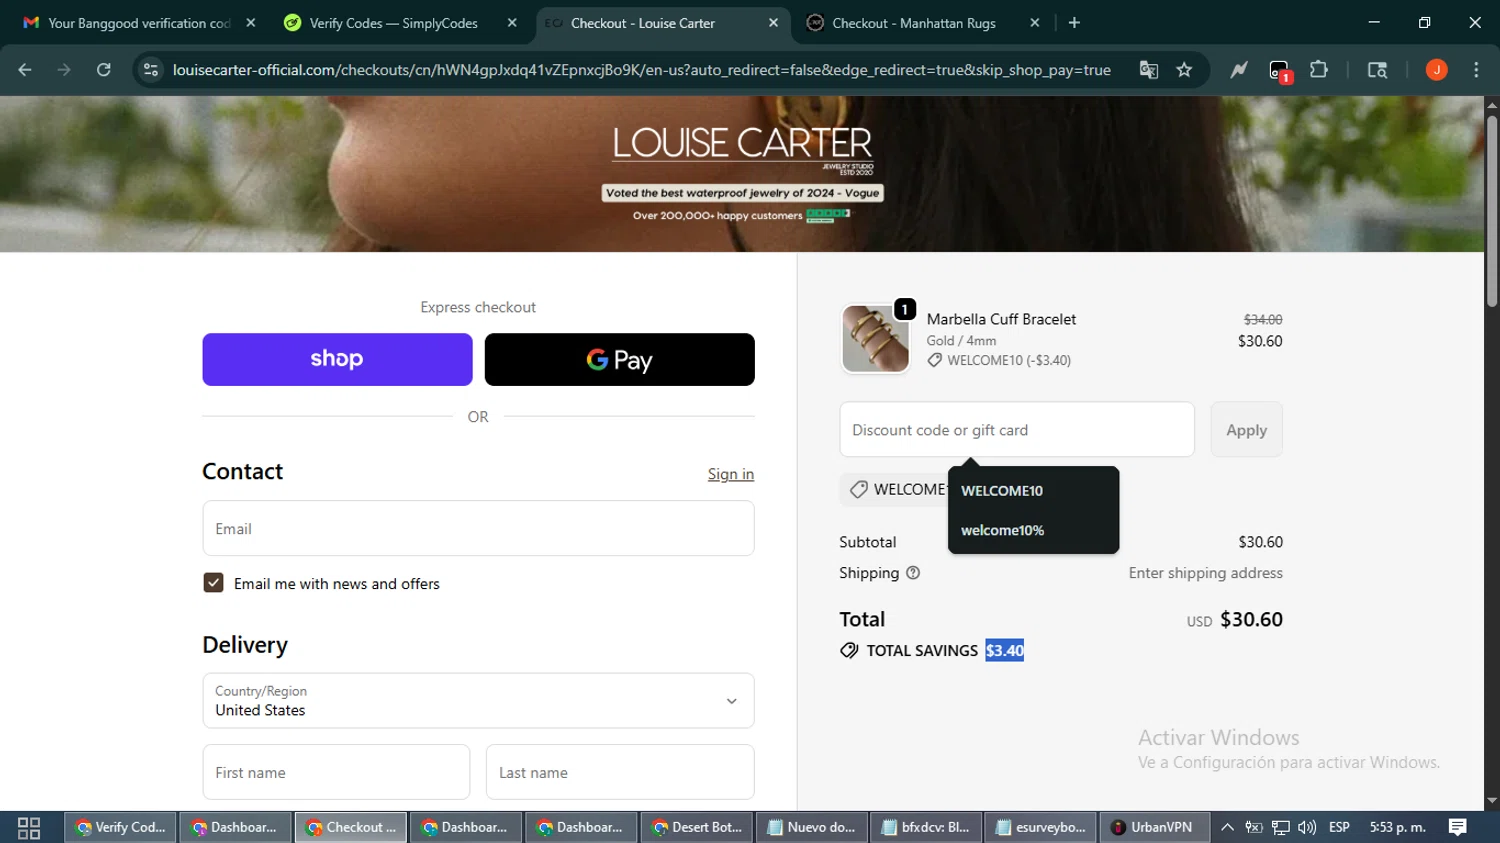Open site information icon in address bar
The width and height of the screenshot is (1500, 843).
click(x=151, y=70)
